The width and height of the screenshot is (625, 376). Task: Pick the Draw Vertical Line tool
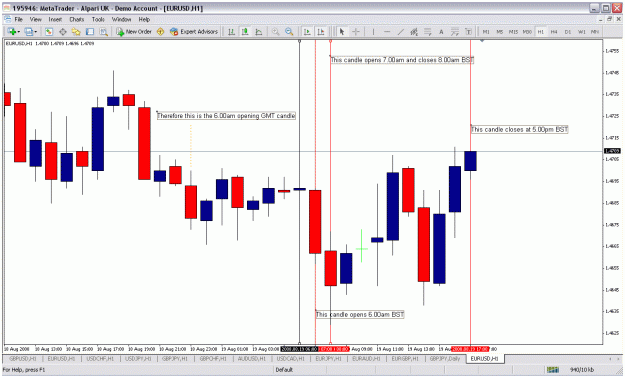click(373, 31)
